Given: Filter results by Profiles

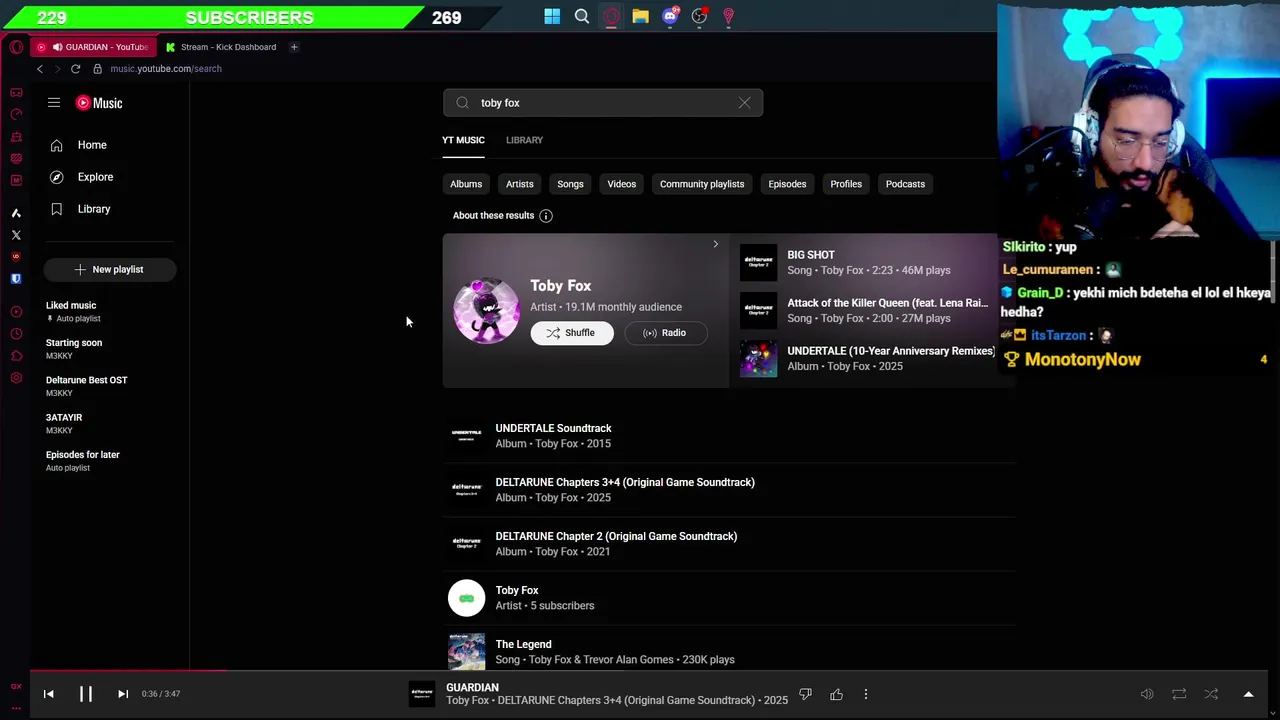Looking at the screenshot, I should 846,184.
